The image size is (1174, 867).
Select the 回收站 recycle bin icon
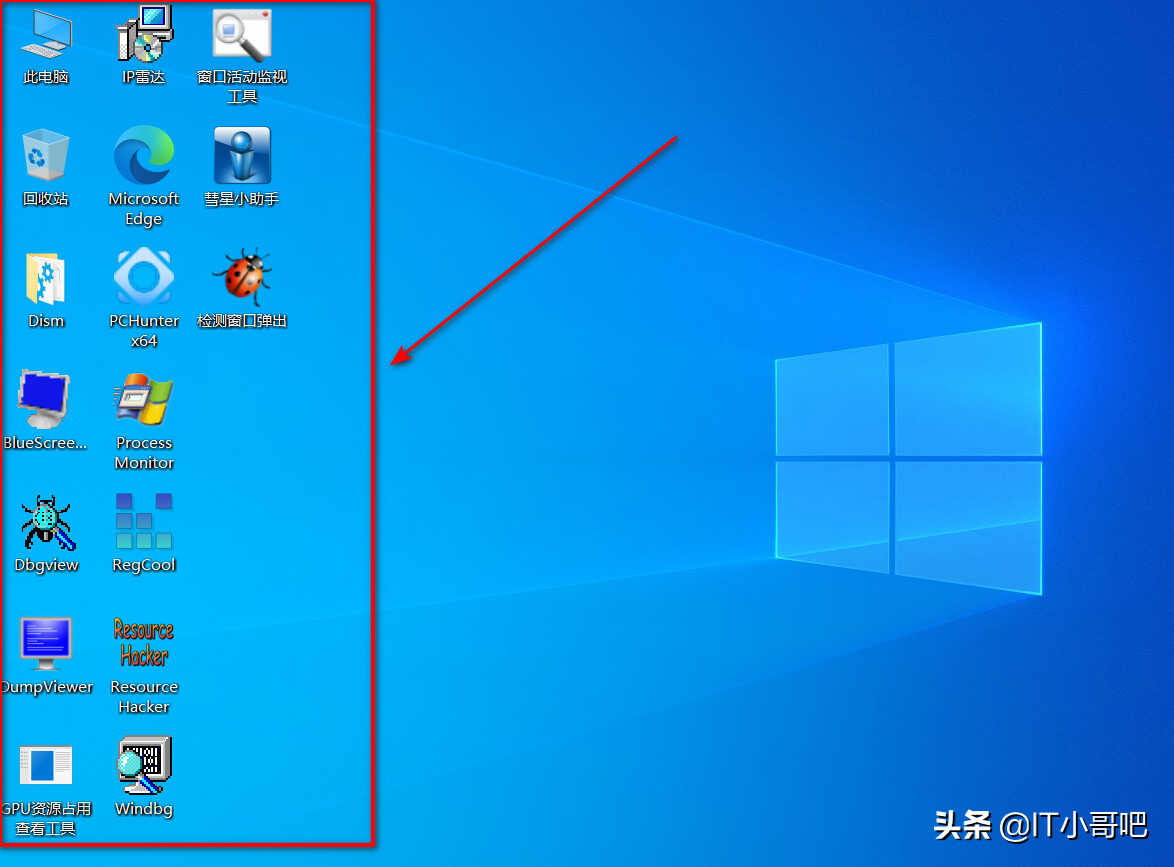[x=46, y=154]
